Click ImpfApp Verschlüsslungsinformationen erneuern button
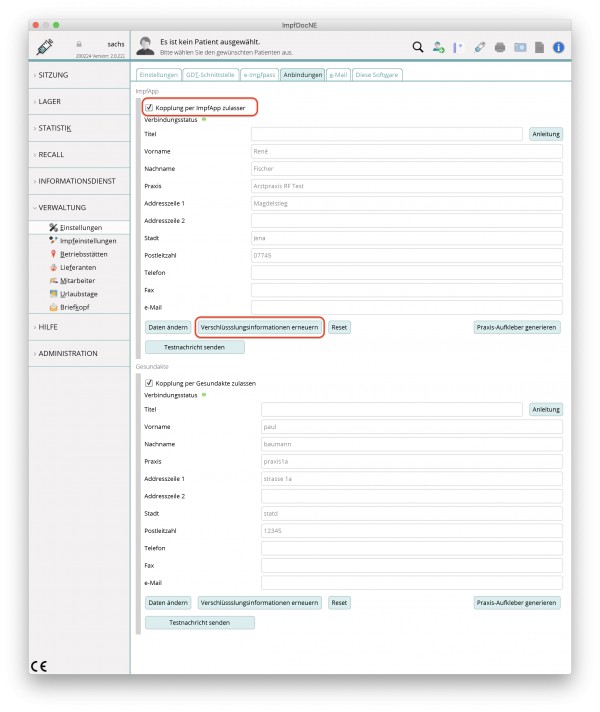The width and height of the screenshot is (600, 712). [x=259, y=327]
